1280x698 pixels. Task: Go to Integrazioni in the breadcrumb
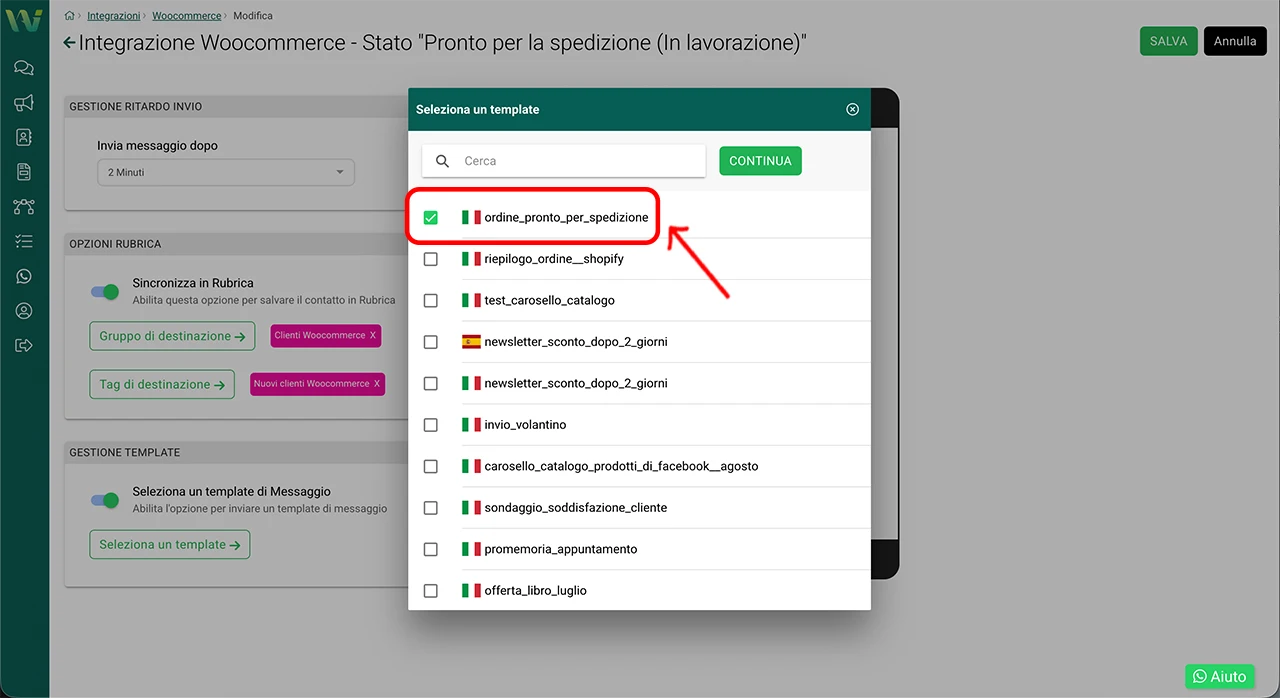113,16
